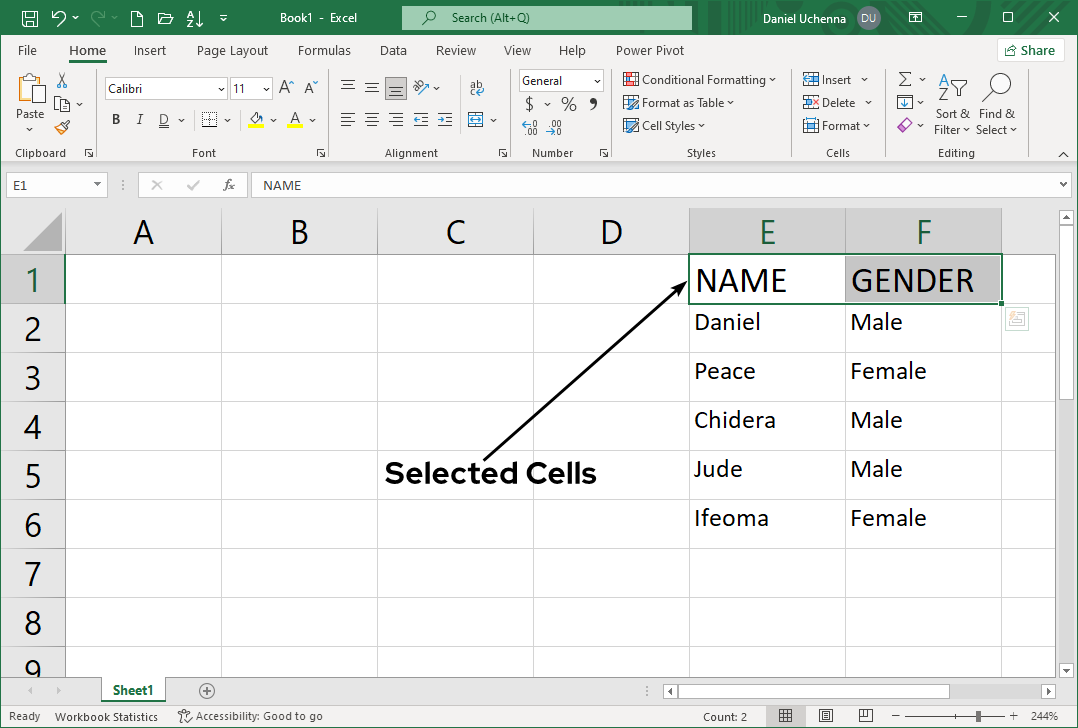Click Format as Table
Viewport: 1078px width, 728px height.
coord(678,102)
